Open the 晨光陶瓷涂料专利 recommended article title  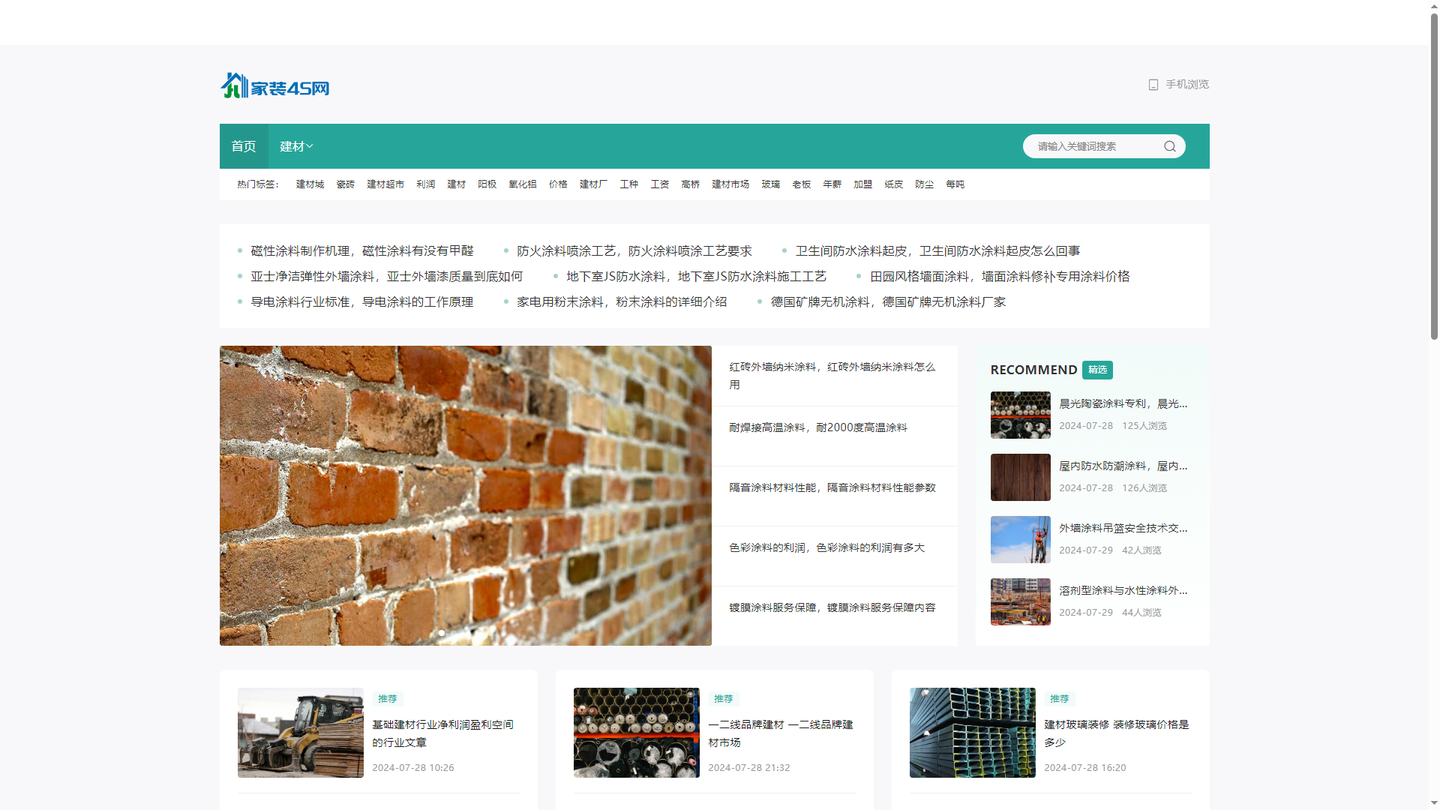1124,404
